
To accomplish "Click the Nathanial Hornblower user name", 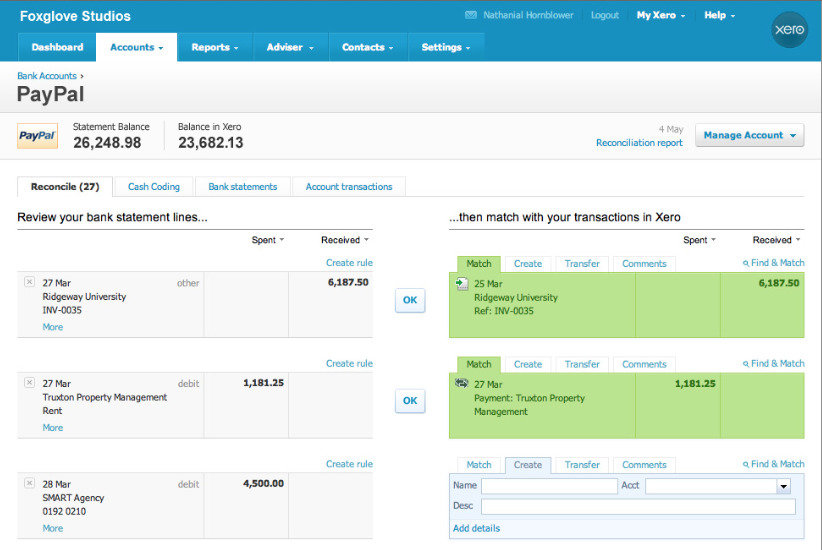I will (528, 15).
